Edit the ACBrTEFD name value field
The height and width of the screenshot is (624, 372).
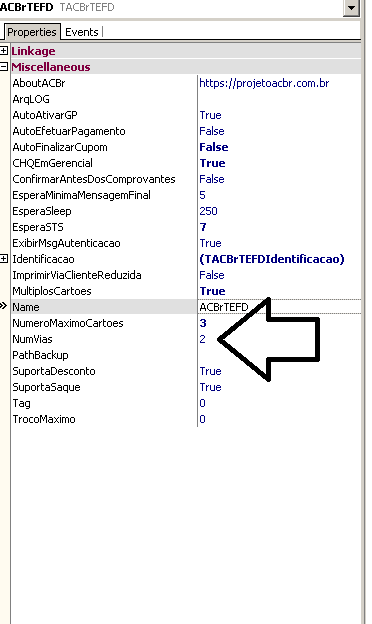280,307
